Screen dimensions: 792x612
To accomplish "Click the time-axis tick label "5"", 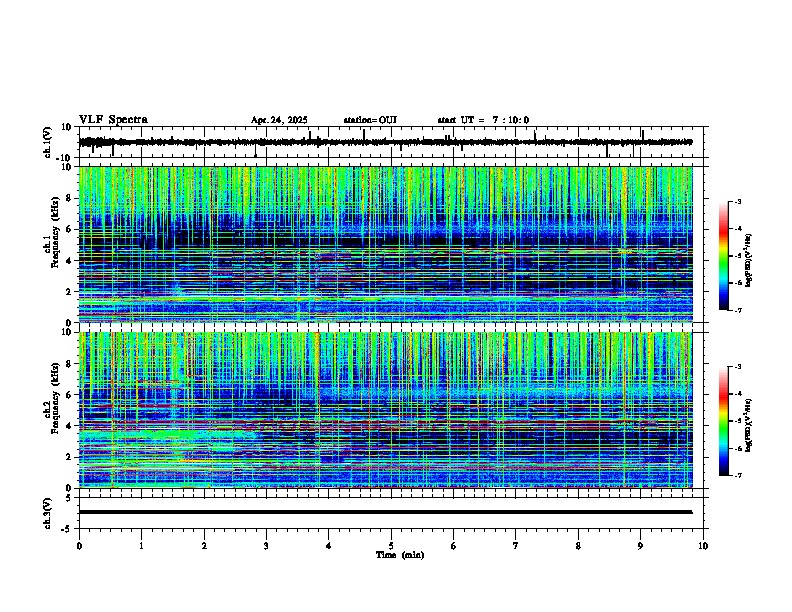I will (391, 546).
